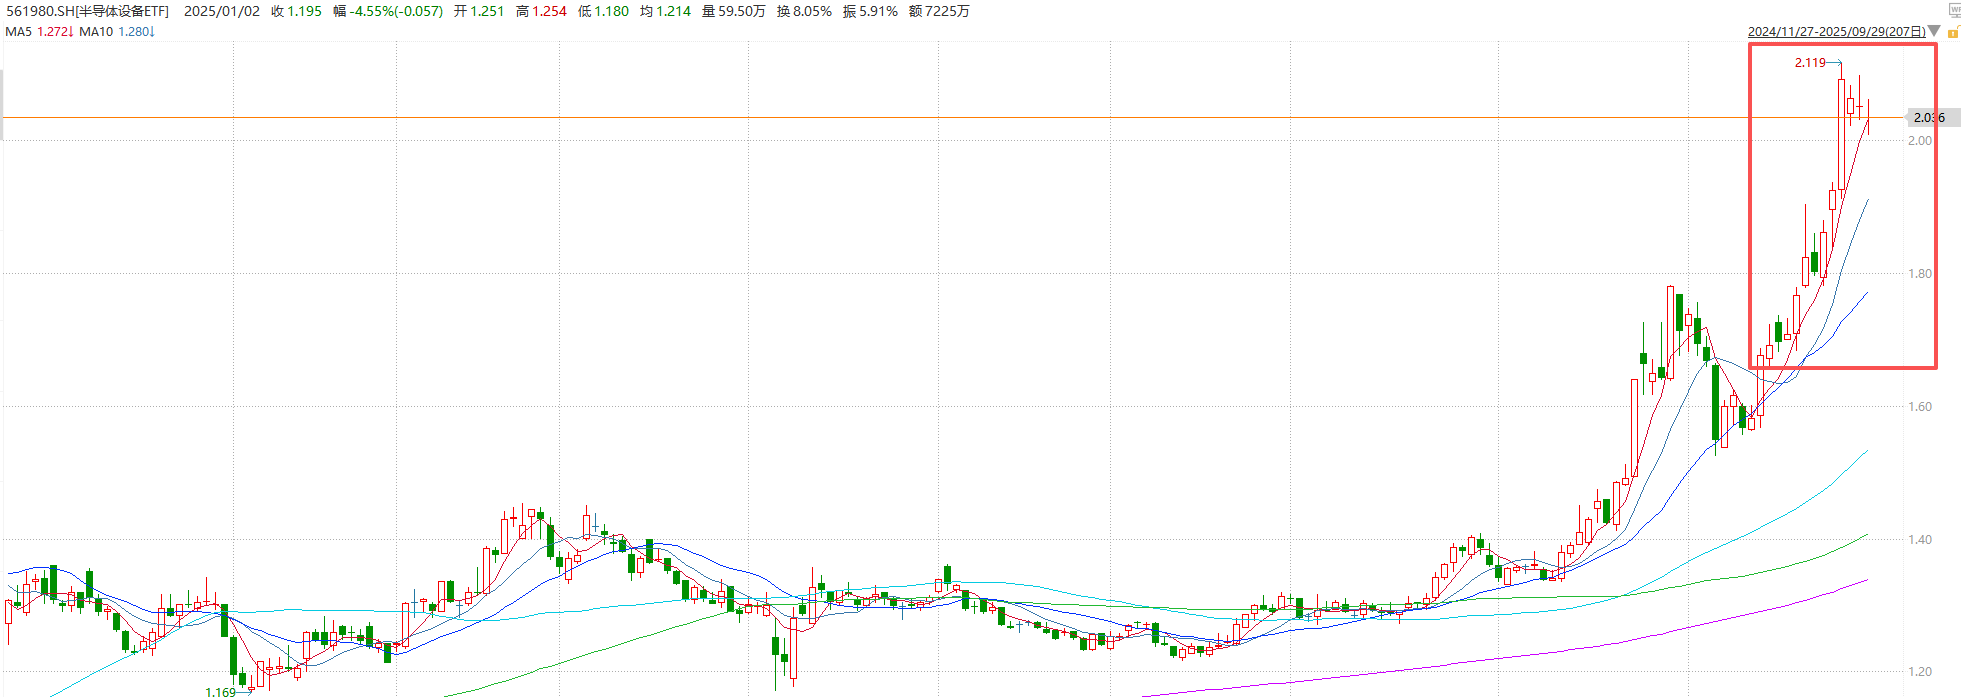Click the MA5 indicator label

click(x=19, y=31)
